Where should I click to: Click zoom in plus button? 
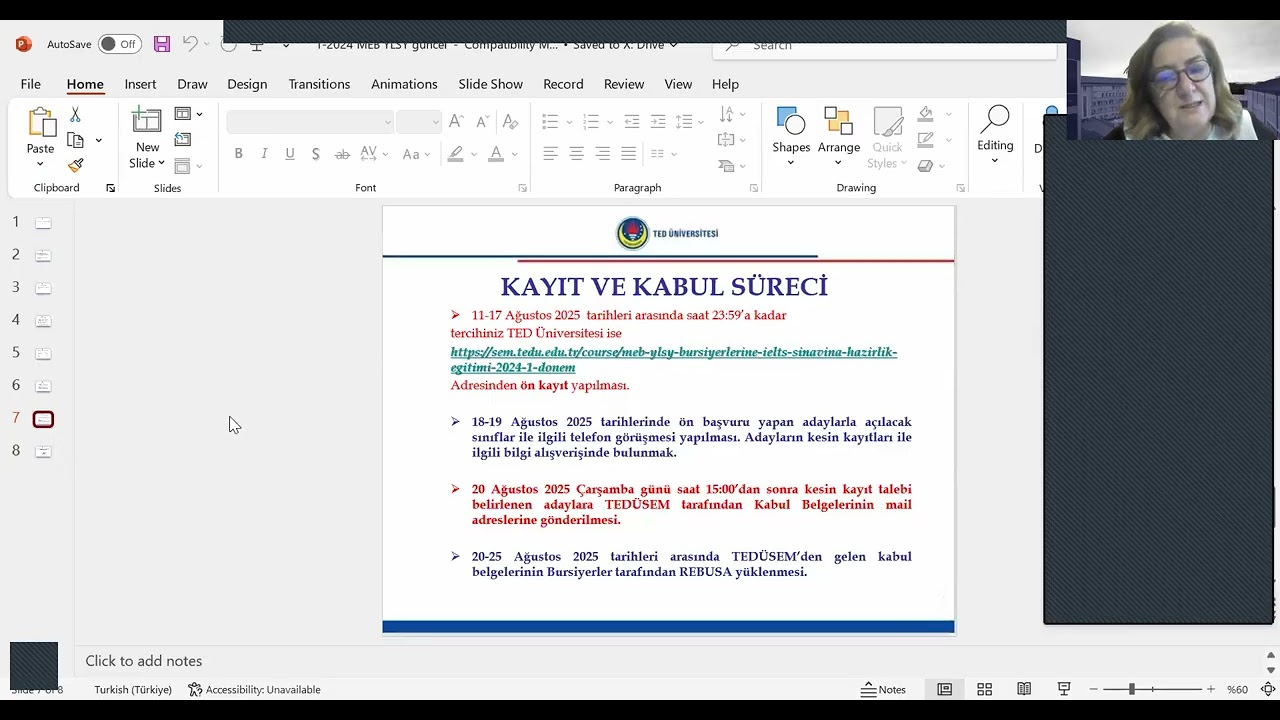pyautogui.click(x=1211, y=689)
